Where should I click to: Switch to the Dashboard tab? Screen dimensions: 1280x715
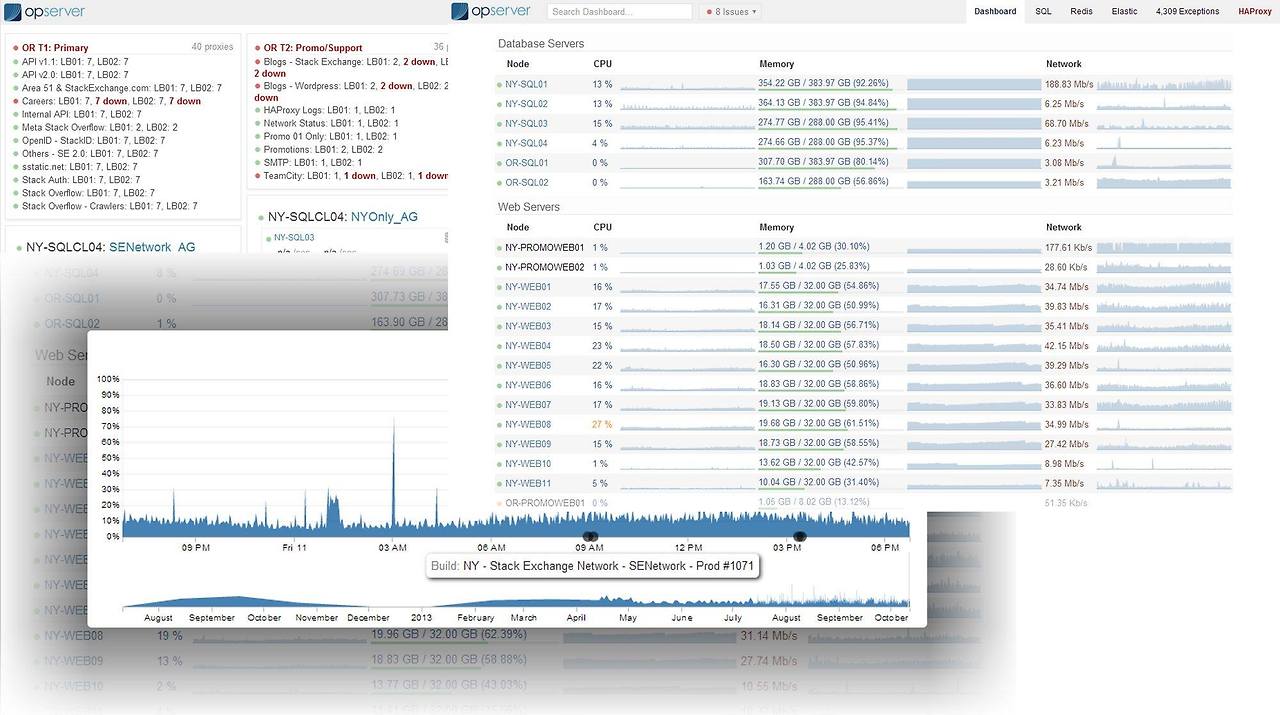(x=995, y=12)
